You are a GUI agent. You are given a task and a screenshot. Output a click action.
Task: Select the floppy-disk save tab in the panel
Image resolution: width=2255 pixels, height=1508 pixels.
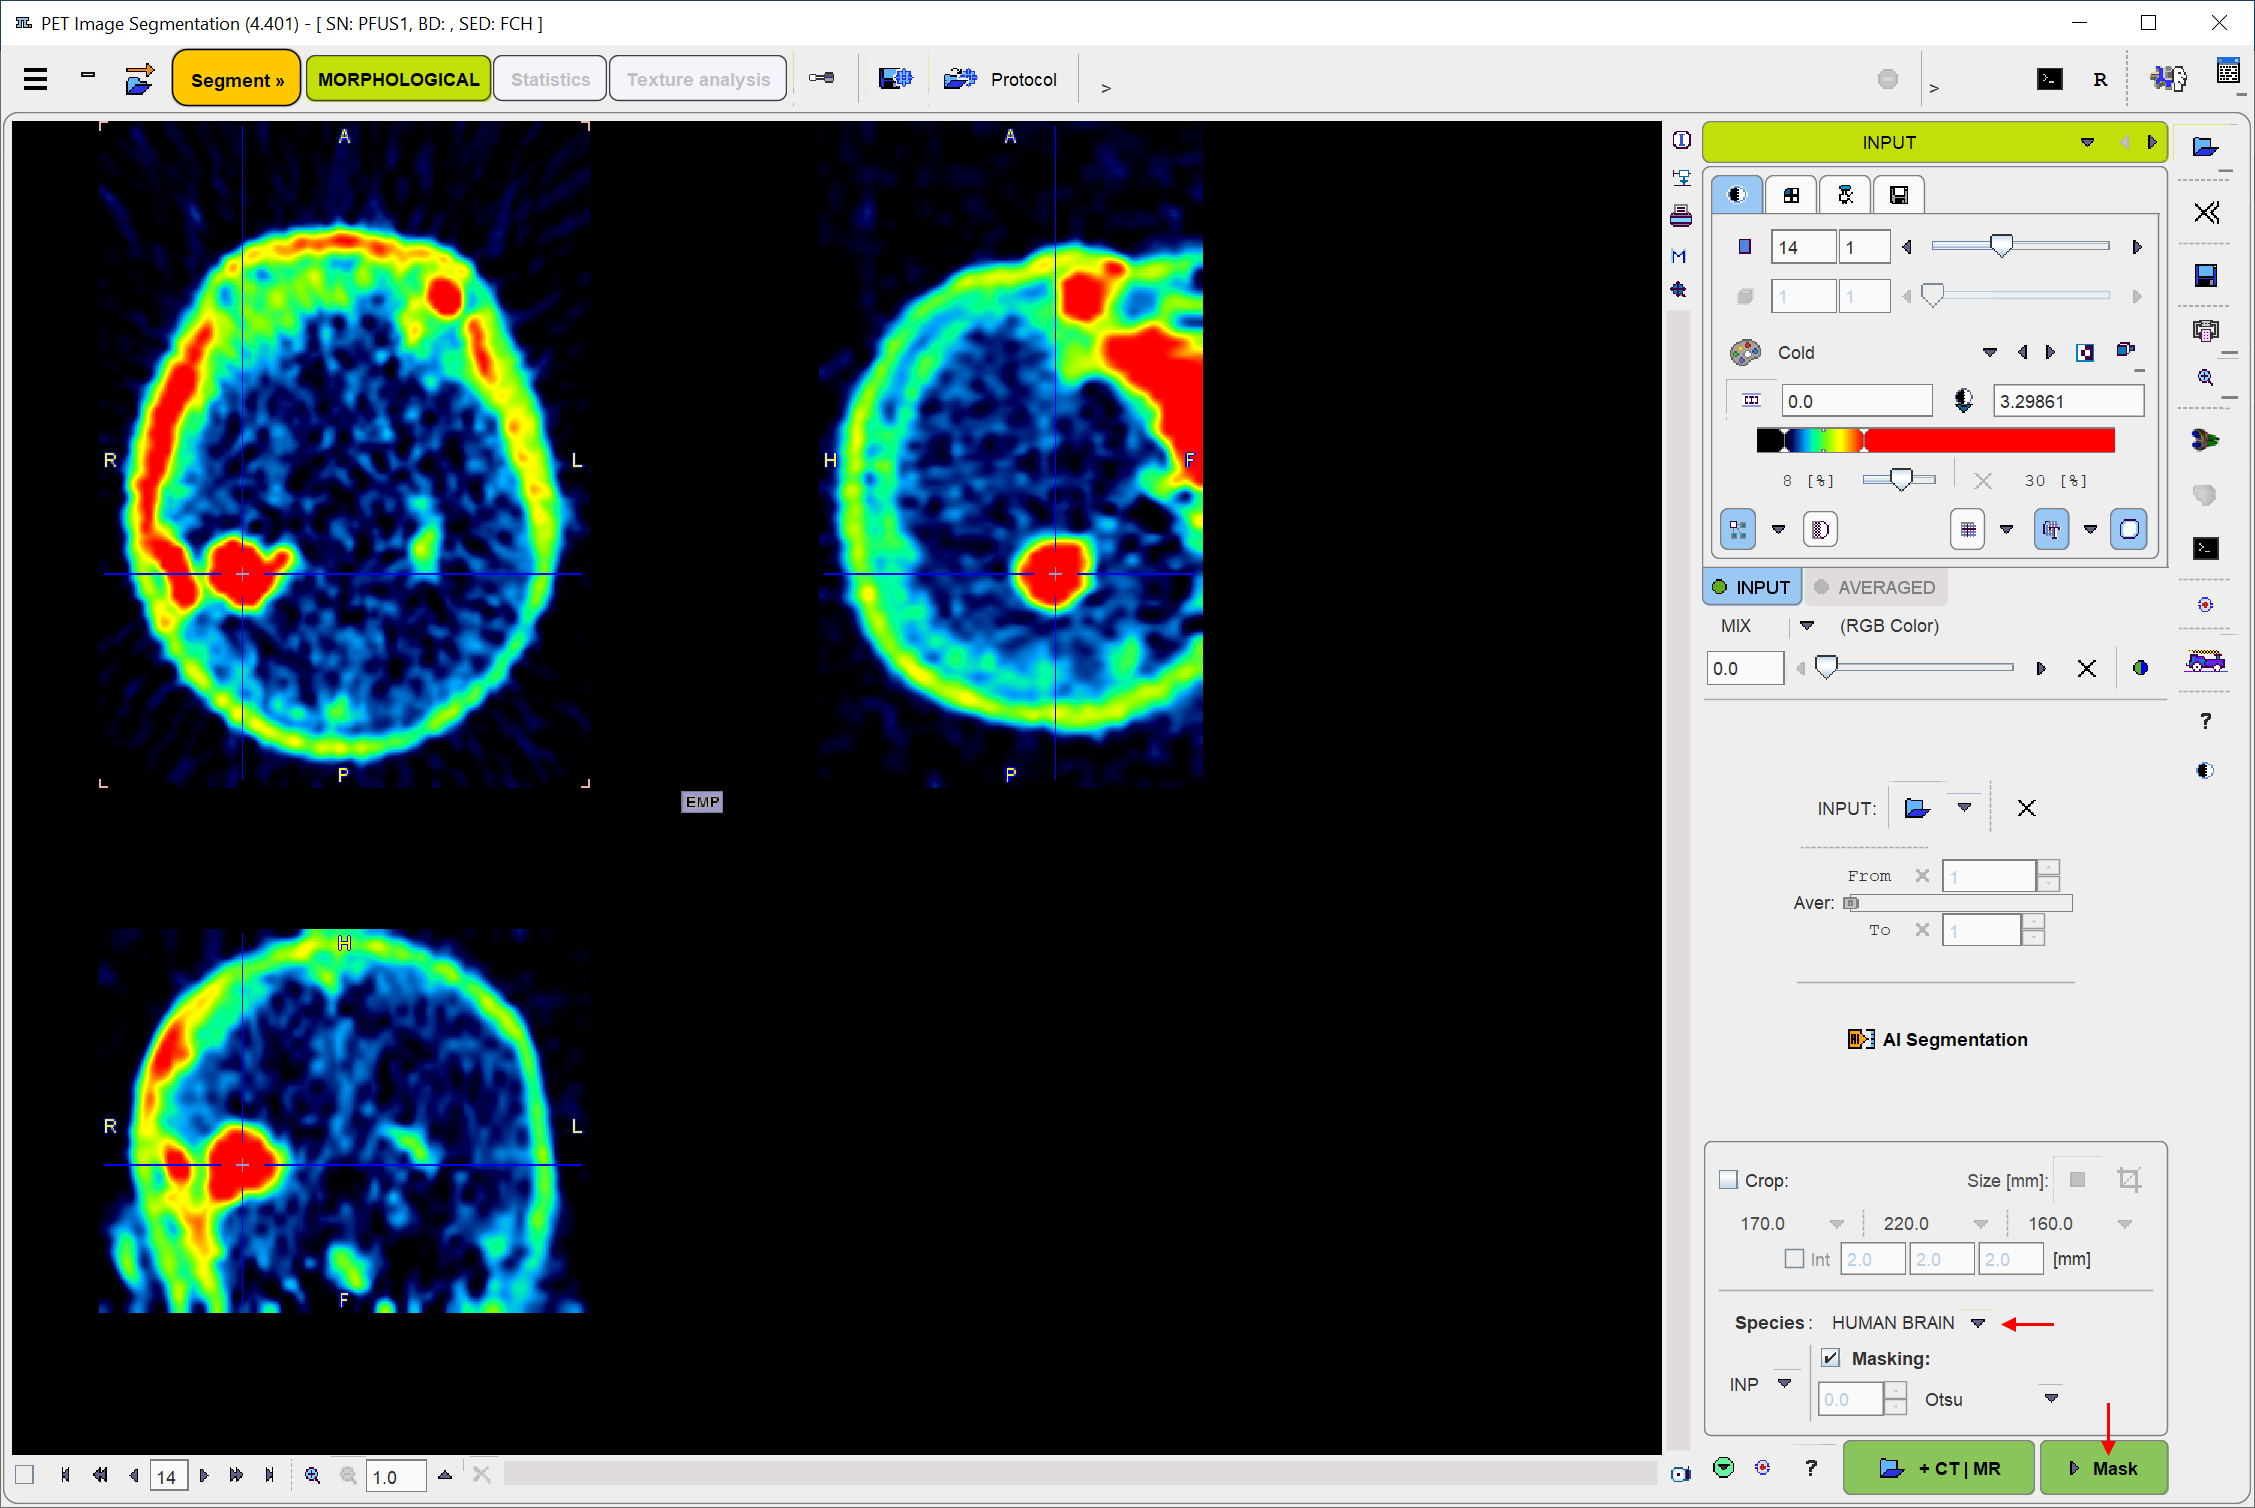[1898, 195]
